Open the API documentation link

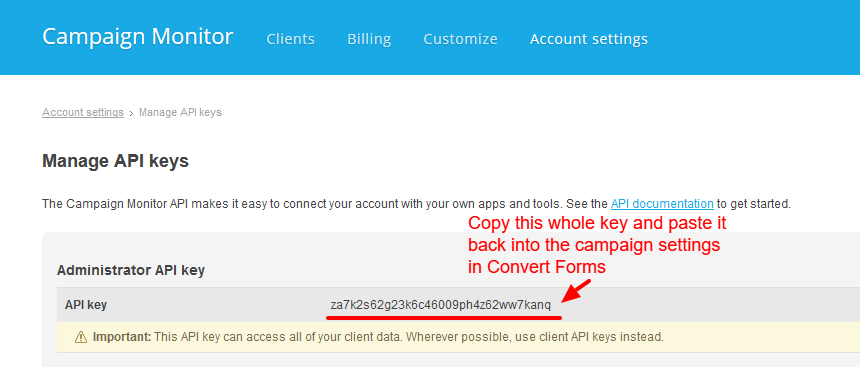662,204
